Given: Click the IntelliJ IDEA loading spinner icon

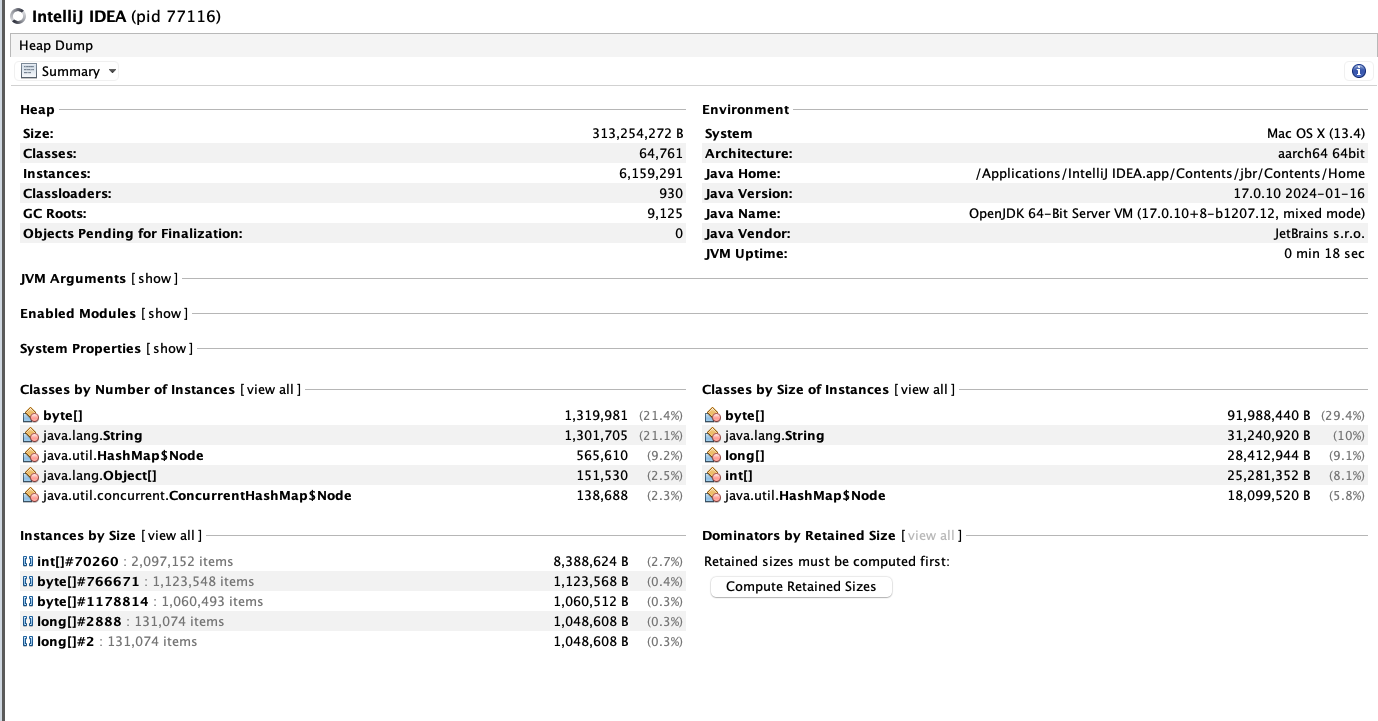Looking at the screenshot, I should click(x=18, y=16).
